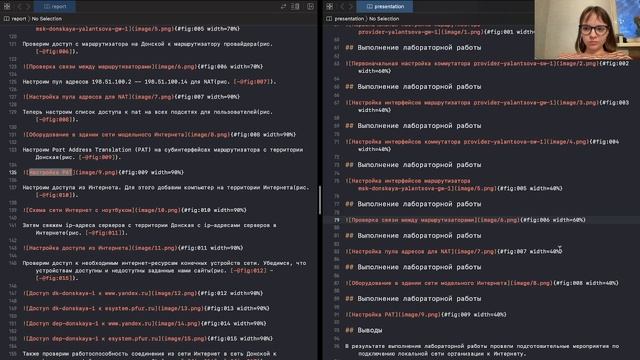Click the webcam video overlay of the presenter

coord(587,30)
